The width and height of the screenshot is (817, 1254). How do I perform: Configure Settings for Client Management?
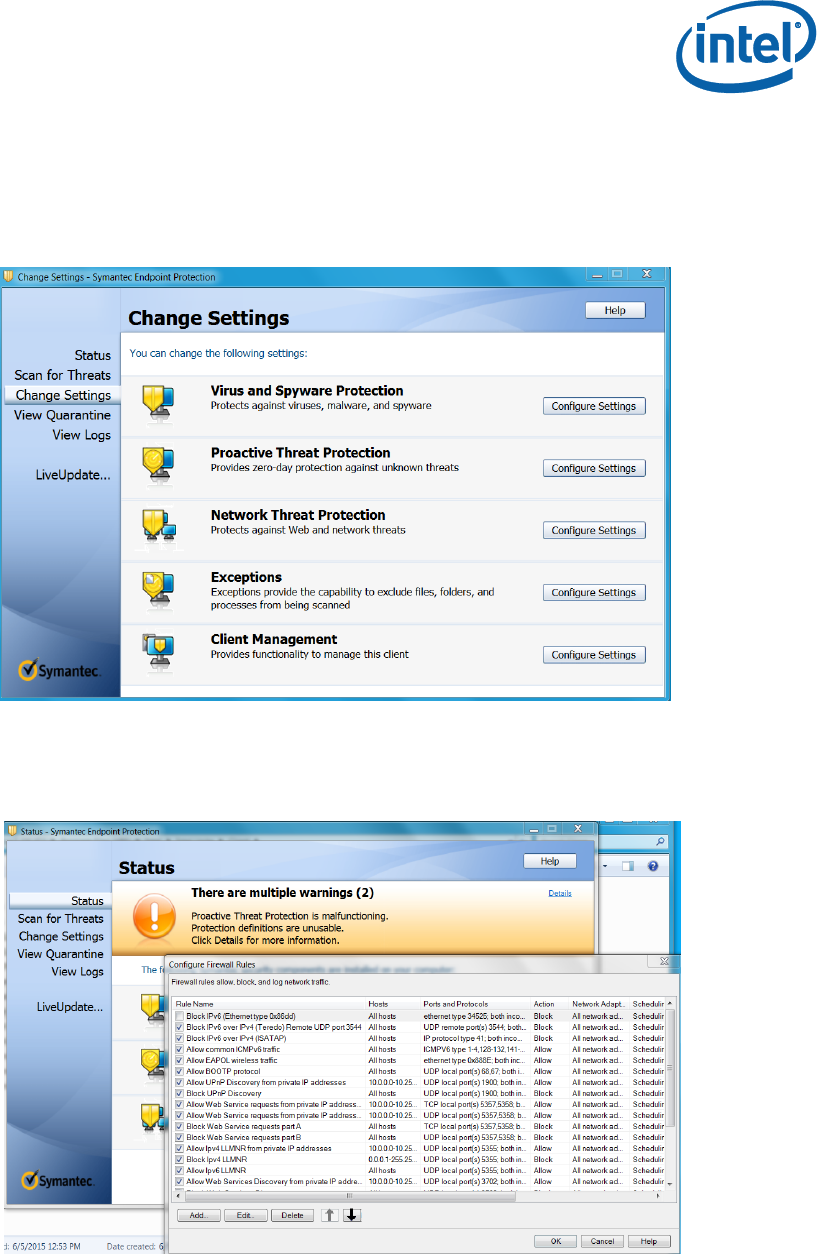pos(594,655)
